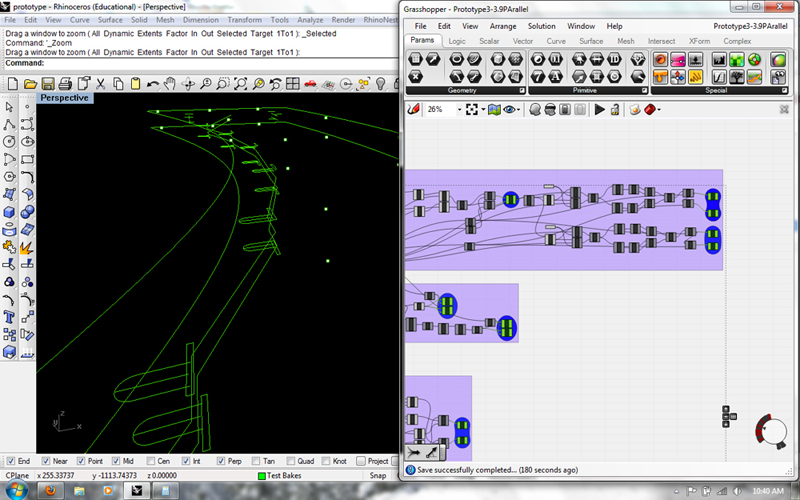The width and height of the screenshot is (800, 500).
Task: Click the Snap status bar button
Action: click(378, 476)
